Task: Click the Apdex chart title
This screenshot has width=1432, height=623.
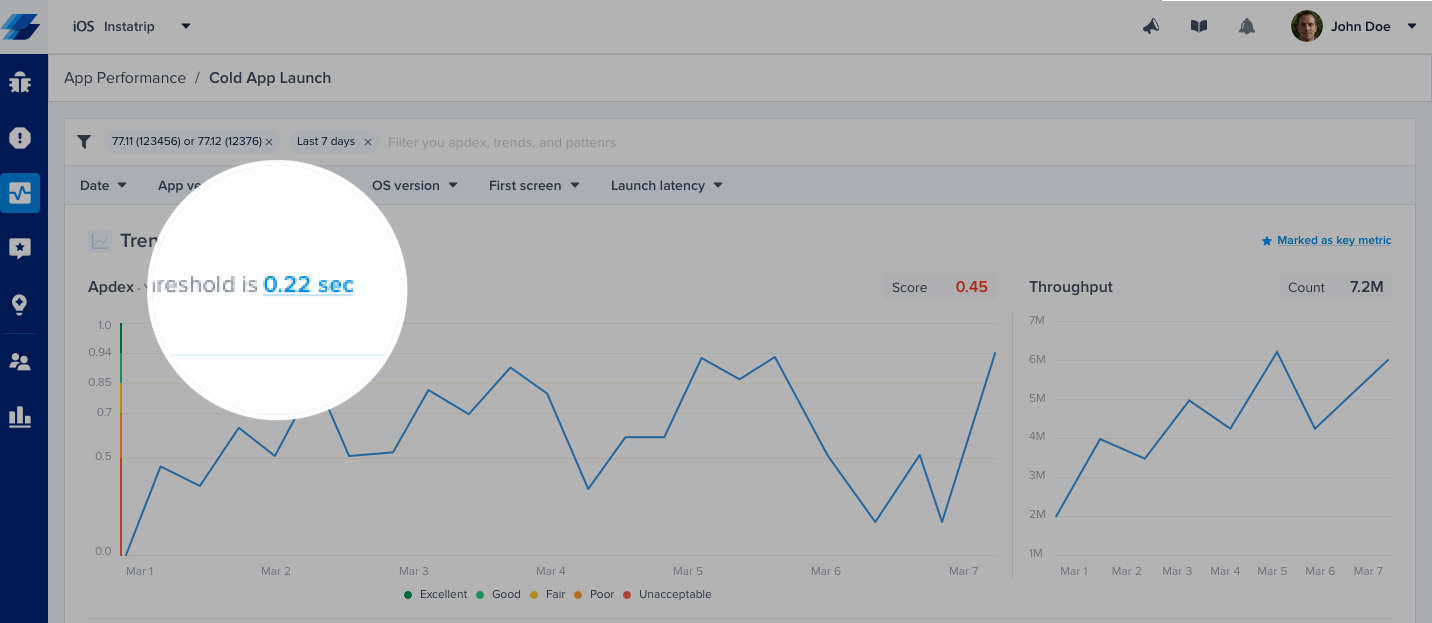Action: [111, 287]
